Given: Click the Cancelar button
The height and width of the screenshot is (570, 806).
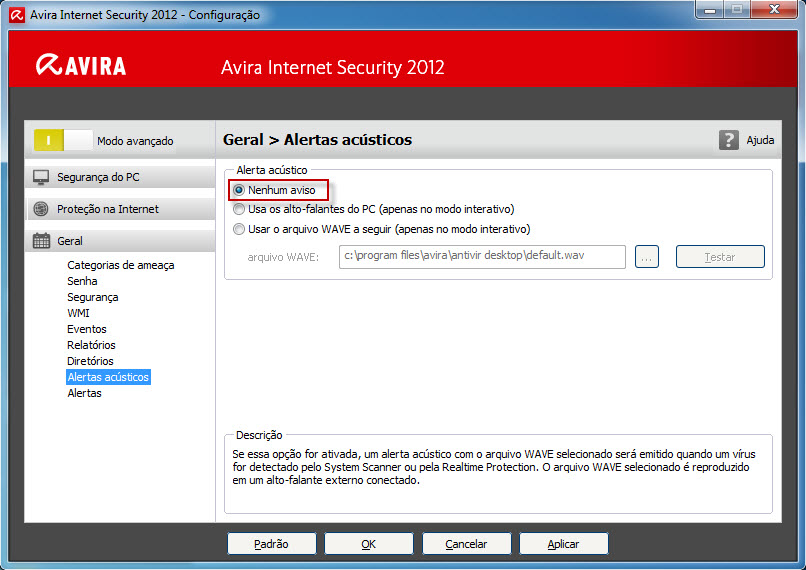Looking at the screenshot, I should click(466, 544).
